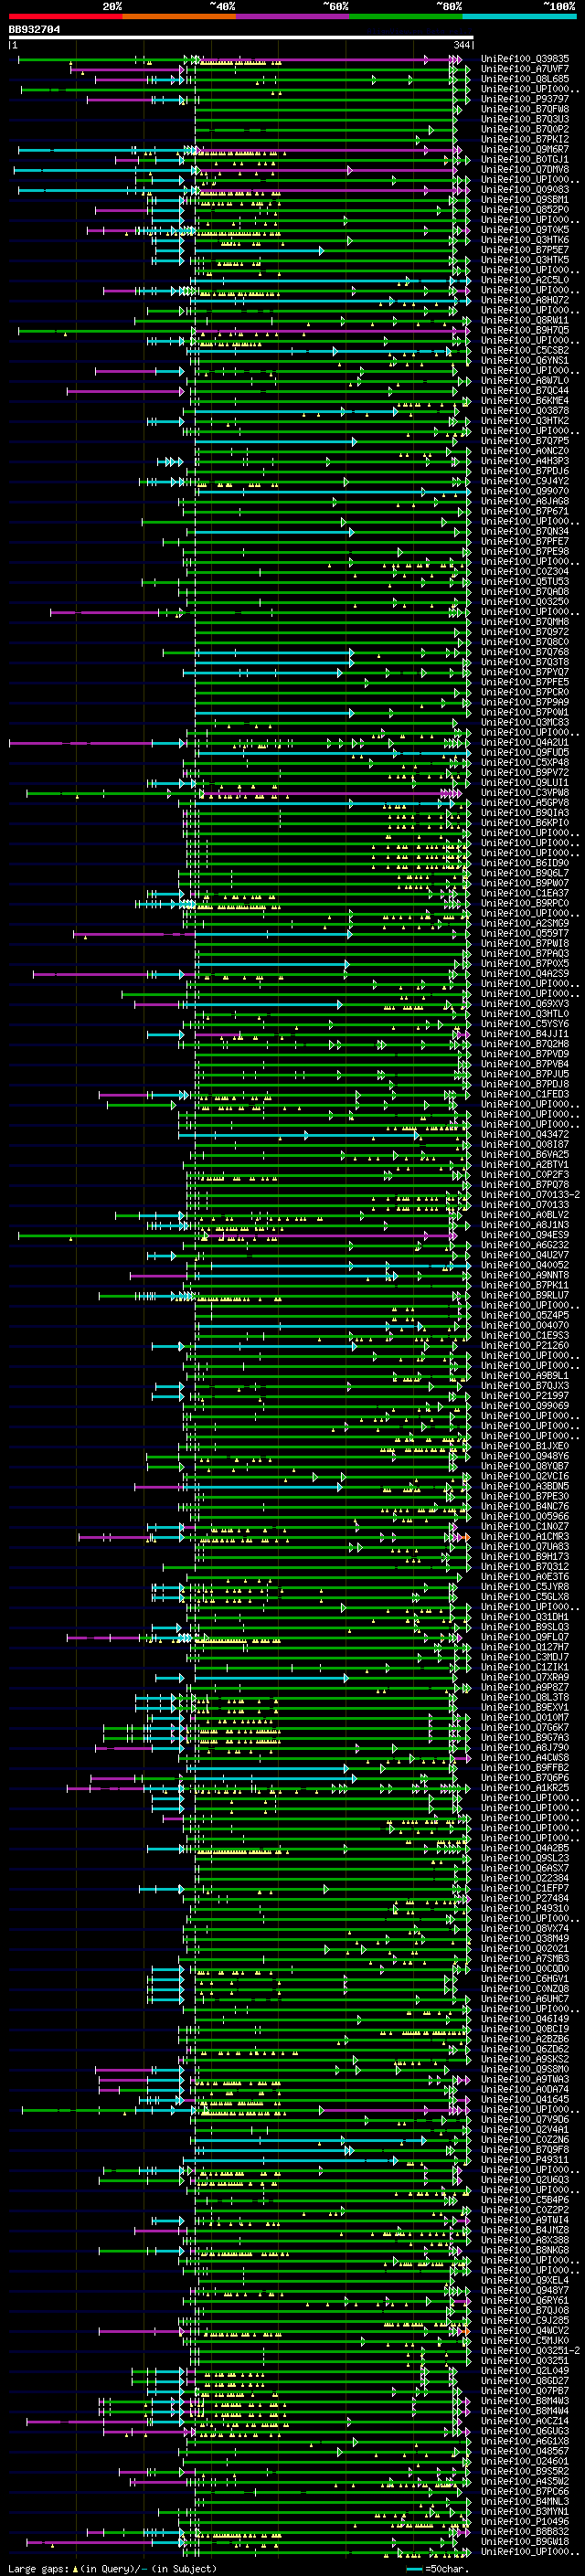The image size is (585, 2576).
Task: Click the UniRef100_Q7DMV8 entry
Action: pyautogui.click(x=525, y=169)
